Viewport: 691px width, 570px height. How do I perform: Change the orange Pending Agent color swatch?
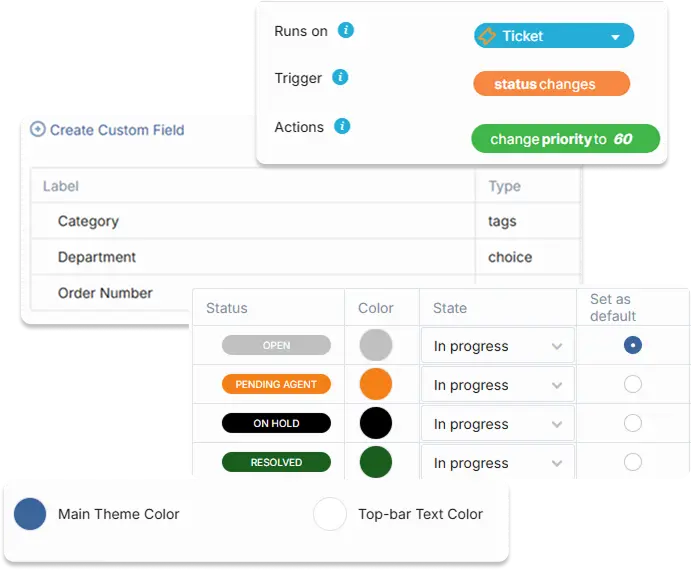(376, 384)
